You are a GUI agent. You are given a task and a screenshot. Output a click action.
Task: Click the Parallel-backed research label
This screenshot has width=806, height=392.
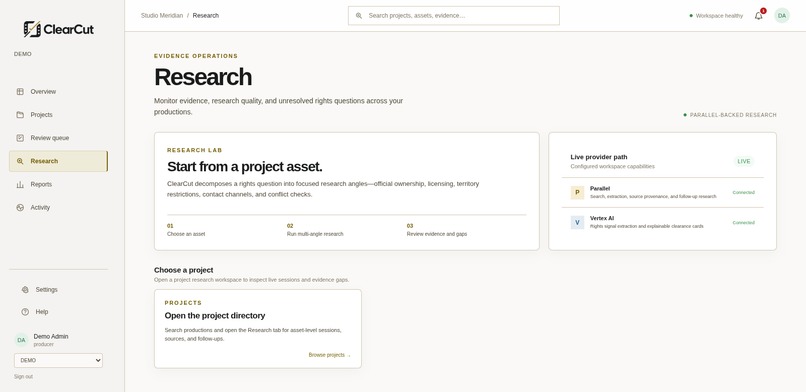pos(730,115)
